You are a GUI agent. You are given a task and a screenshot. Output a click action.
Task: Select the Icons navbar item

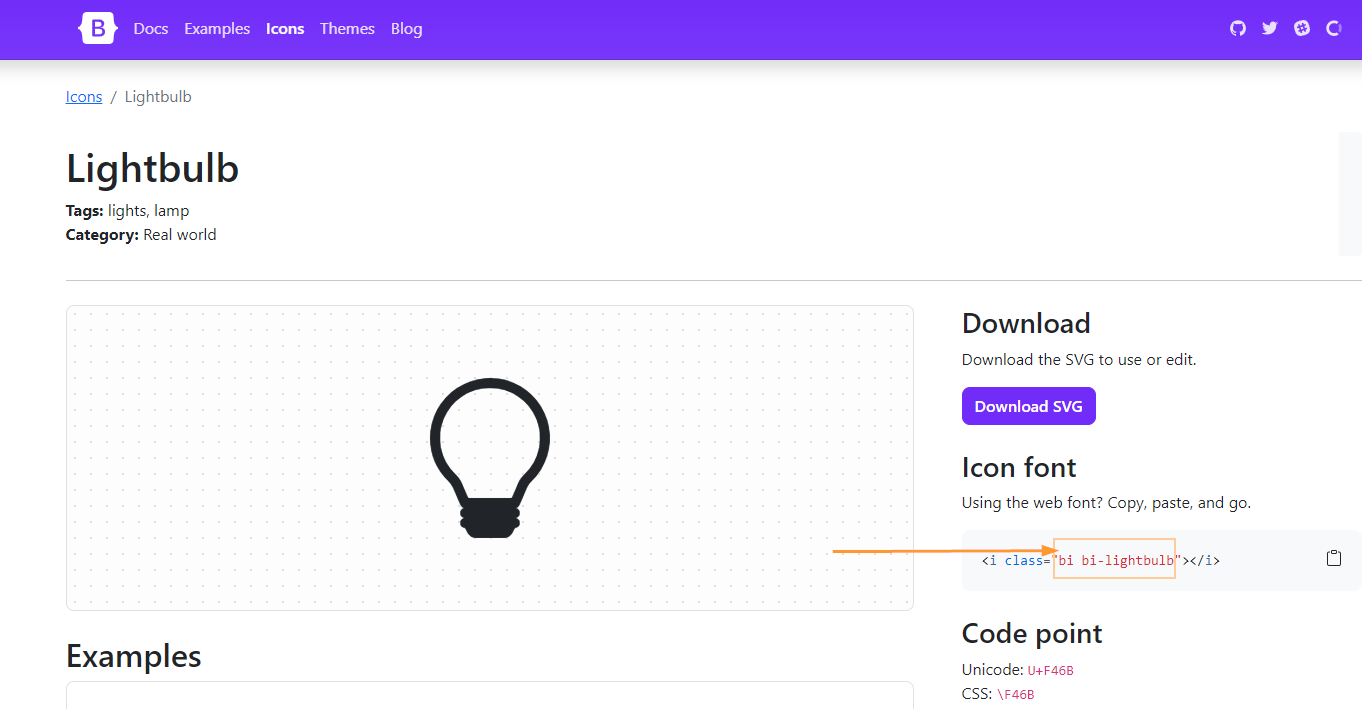point(285,29)
